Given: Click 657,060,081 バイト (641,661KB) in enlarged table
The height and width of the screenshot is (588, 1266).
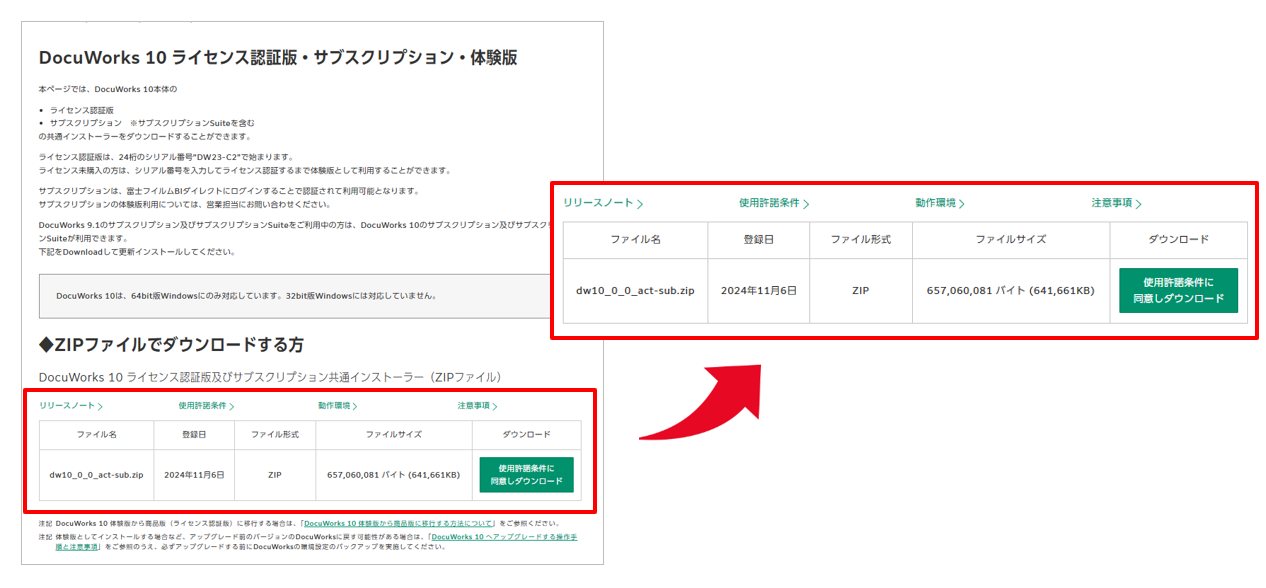Looking at the screenshot, I should point(1011,290).
